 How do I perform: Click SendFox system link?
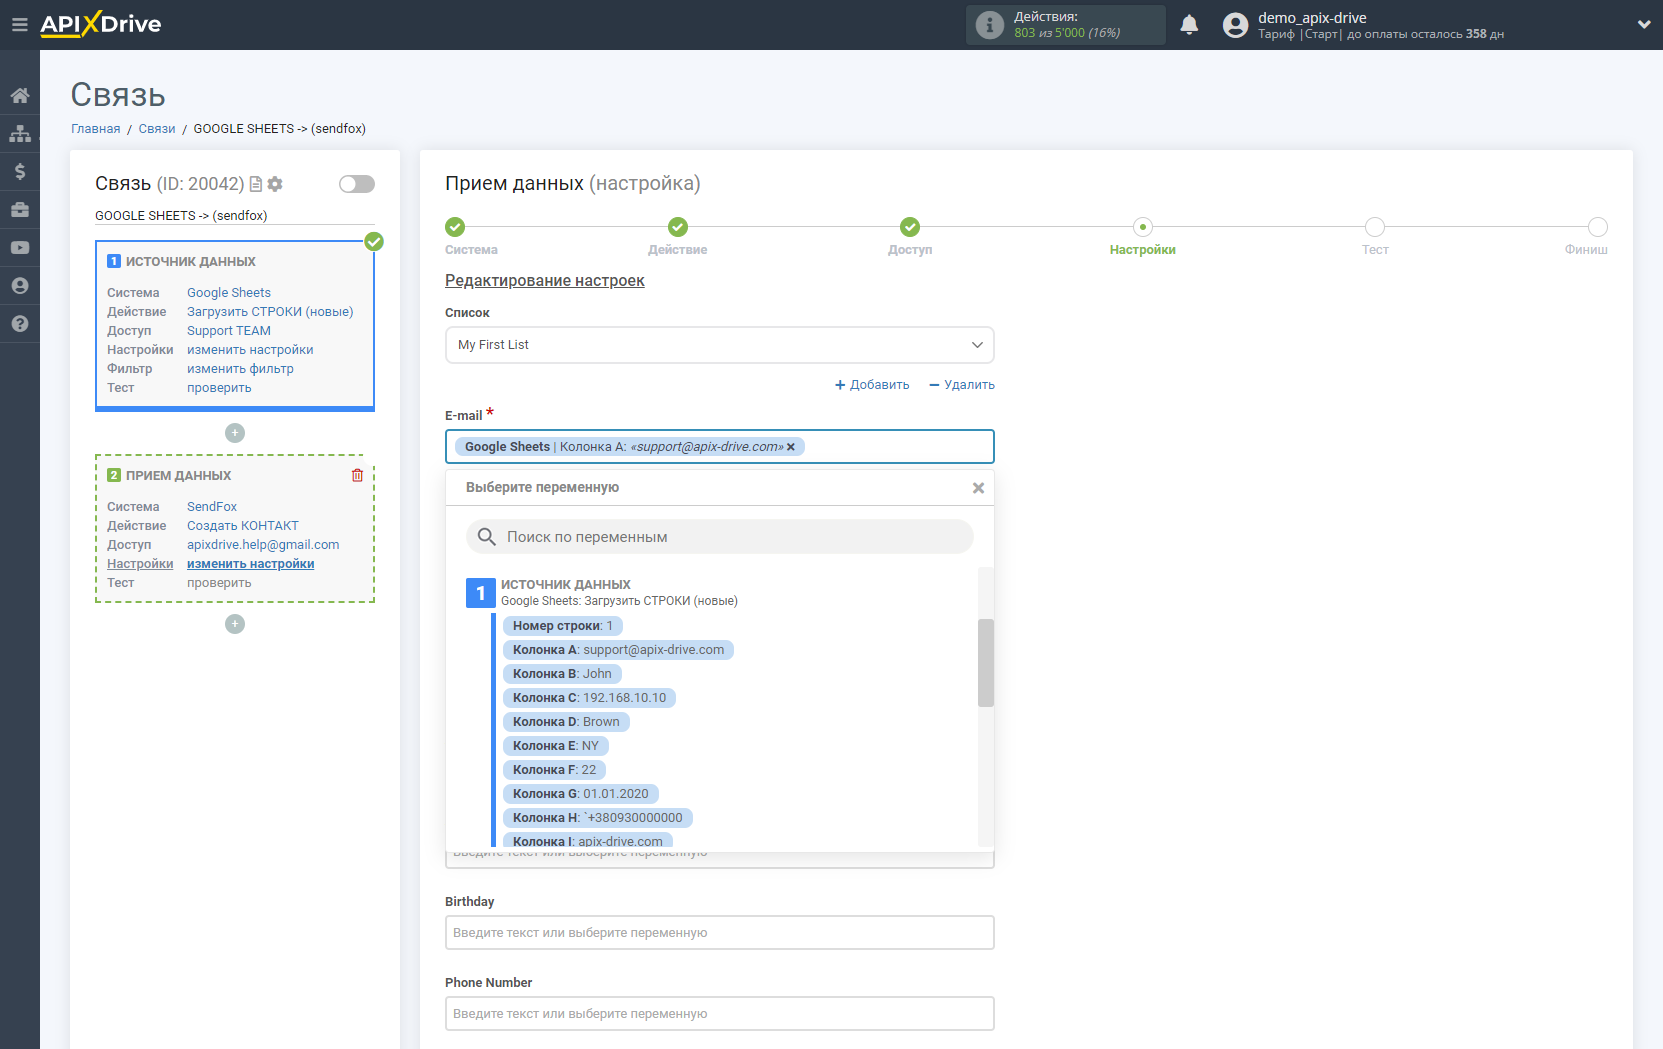tap(212, 507)
